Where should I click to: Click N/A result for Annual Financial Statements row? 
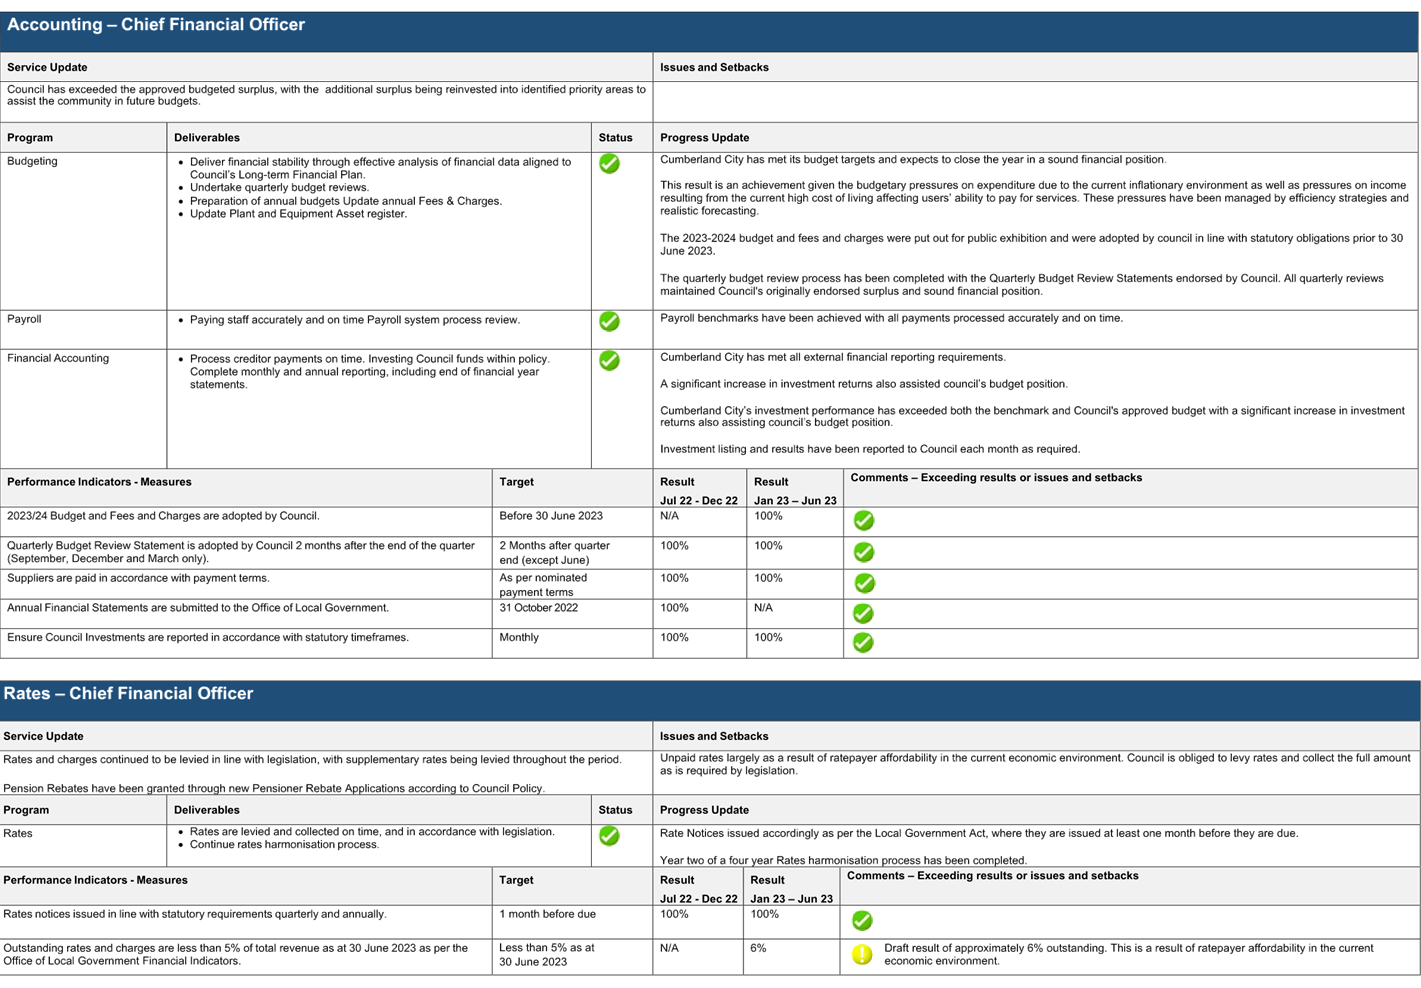[763, 608]
